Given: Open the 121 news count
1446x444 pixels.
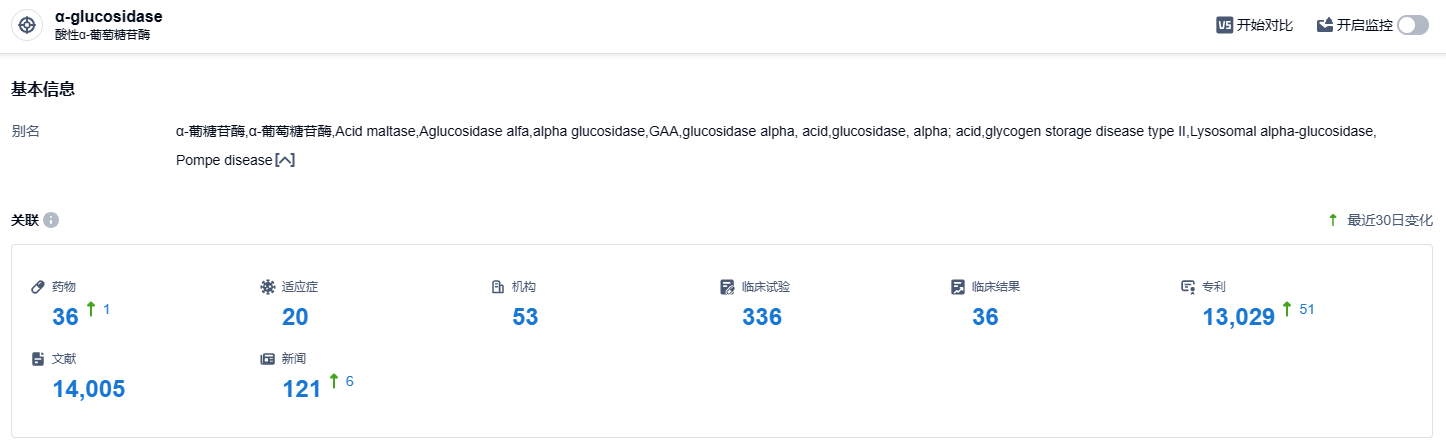Looking at the screenshot, I should pyautogui.click(x=301, y=389).
